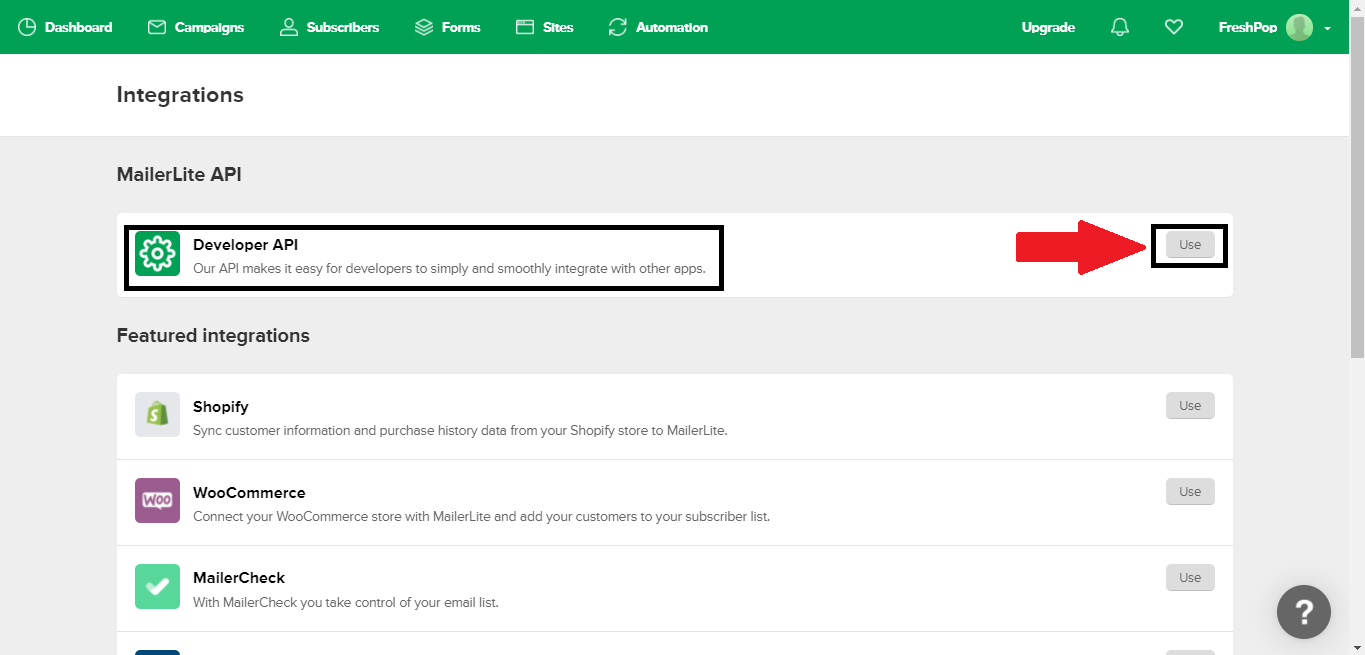Click the Use button for Shopify

click(x=1190, y=406)
